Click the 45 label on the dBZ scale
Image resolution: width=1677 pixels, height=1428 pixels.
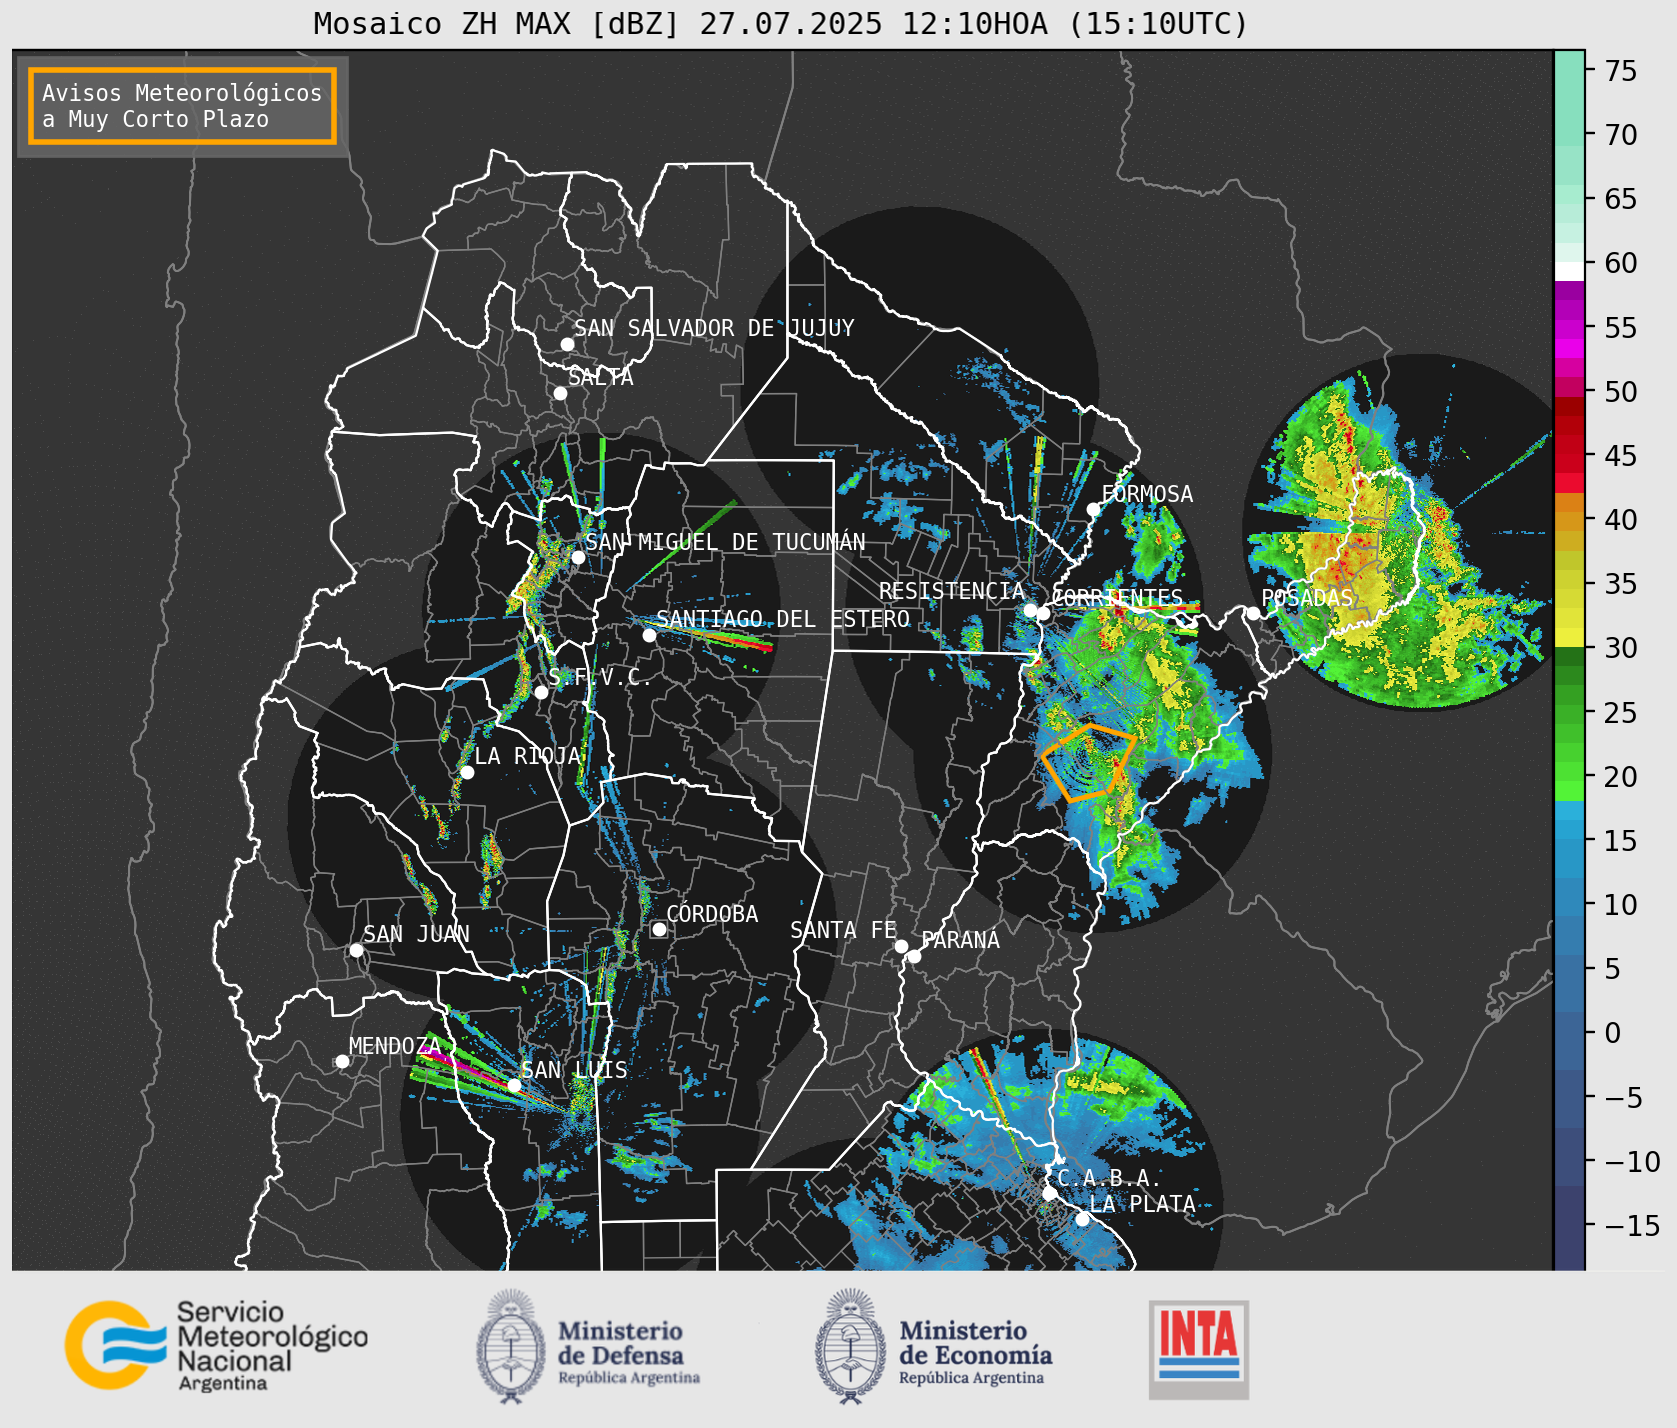(x=1621, y=455)
